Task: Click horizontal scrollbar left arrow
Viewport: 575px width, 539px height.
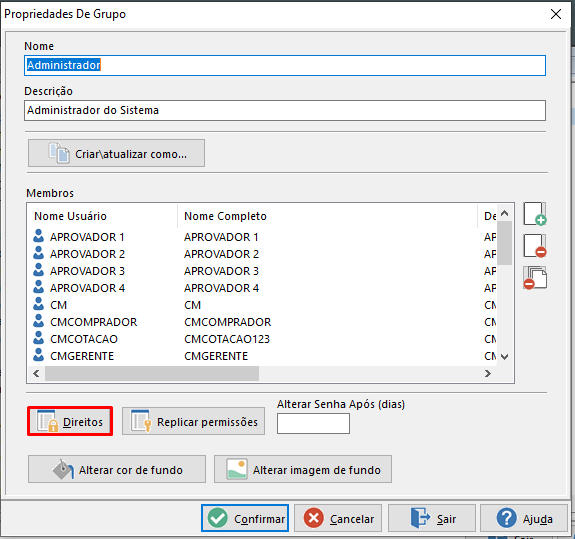Action: [x=36, y=373]
